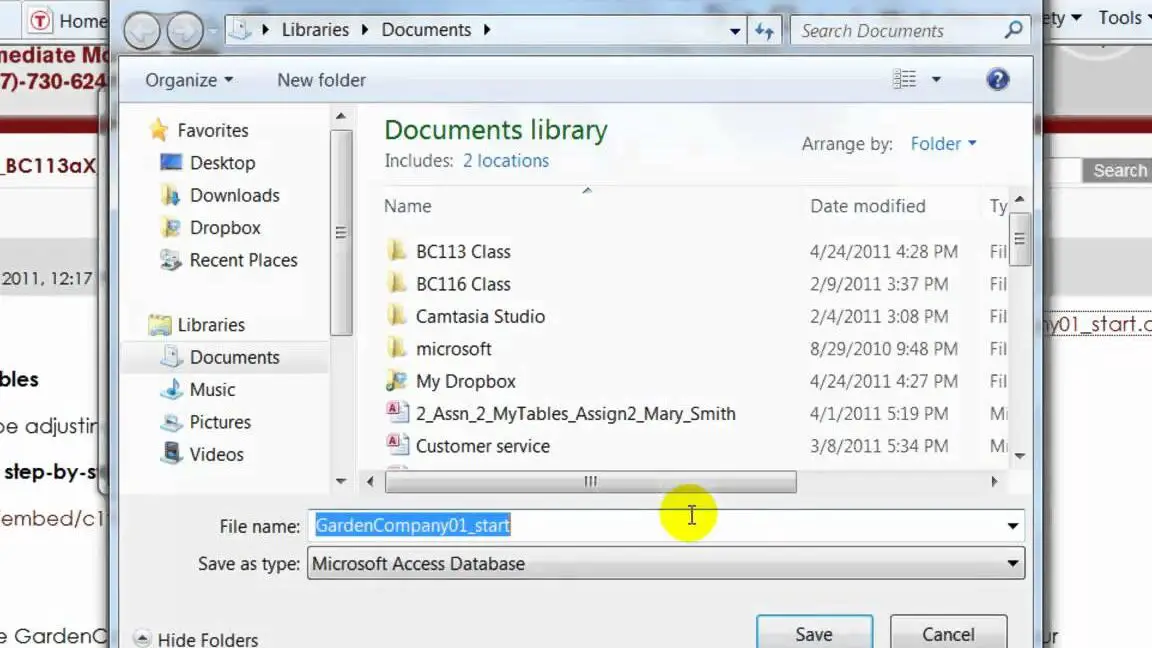Expand the arrow after Libraries in address bar
This screenshot has width=1152, height=648.
[x=364, y=29]
